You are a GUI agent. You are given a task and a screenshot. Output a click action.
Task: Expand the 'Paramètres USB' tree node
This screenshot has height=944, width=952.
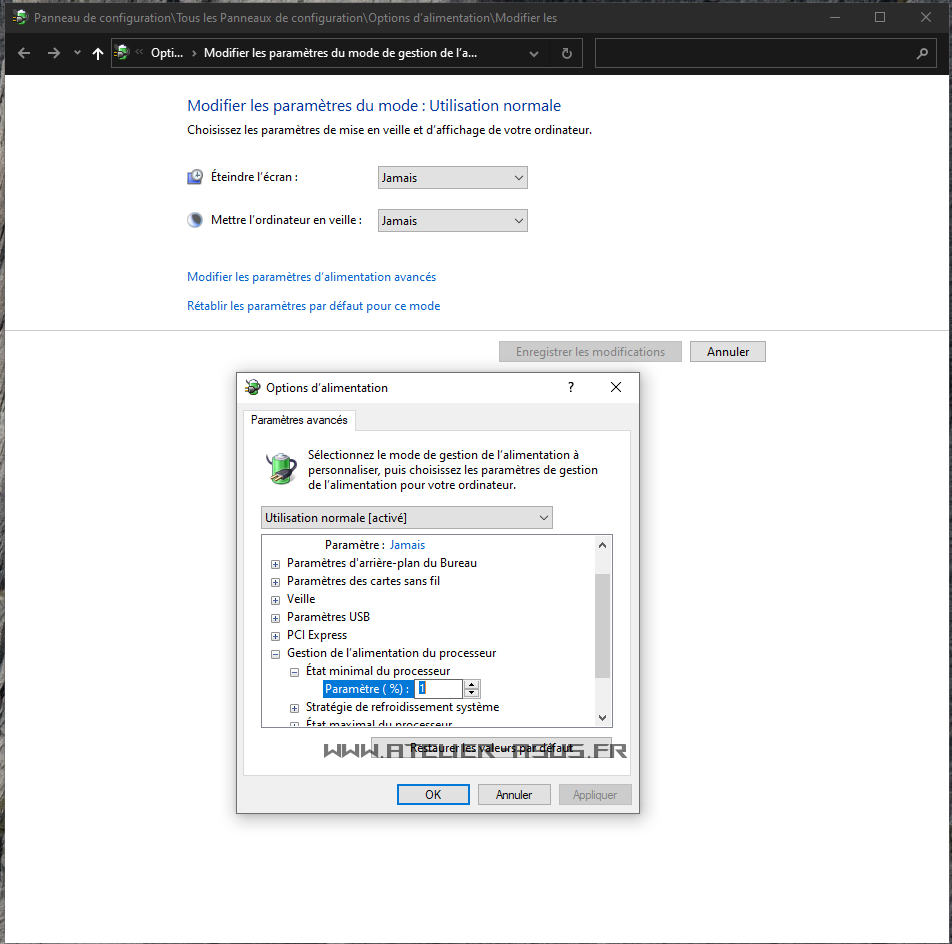(276, 617)
